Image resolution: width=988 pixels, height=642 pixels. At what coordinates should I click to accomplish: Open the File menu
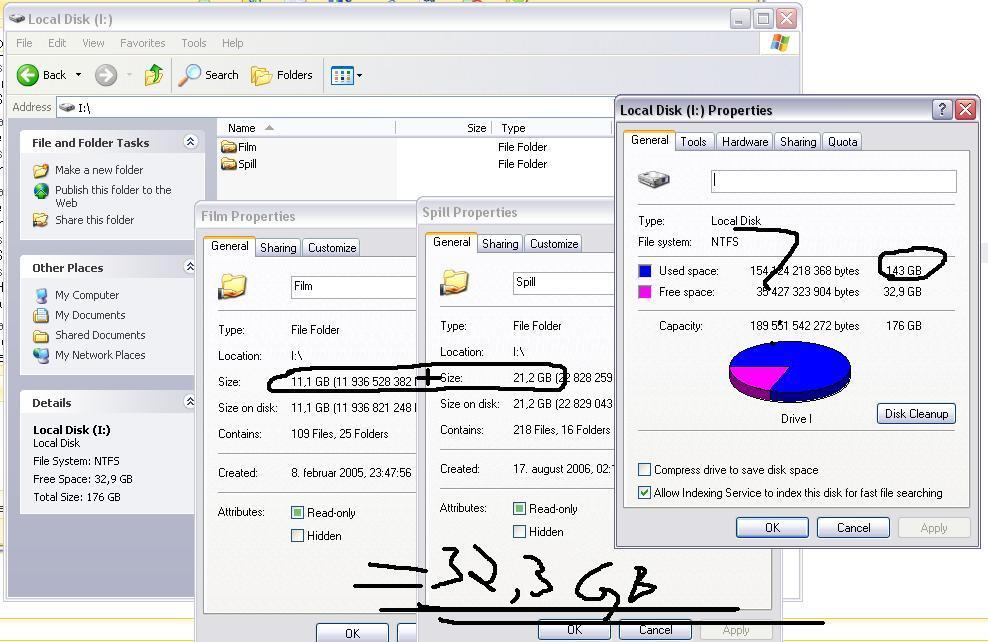click(x=24, y=43)
